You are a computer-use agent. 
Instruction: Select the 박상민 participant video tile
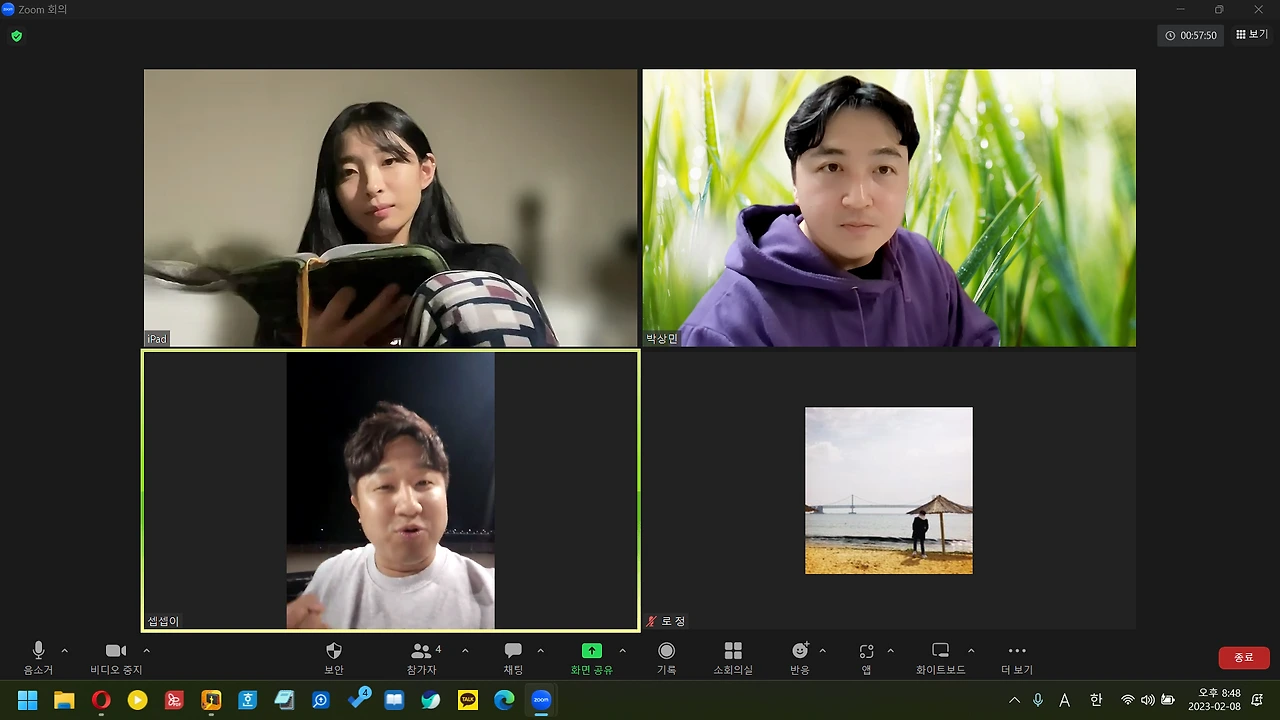pos(889,208)
